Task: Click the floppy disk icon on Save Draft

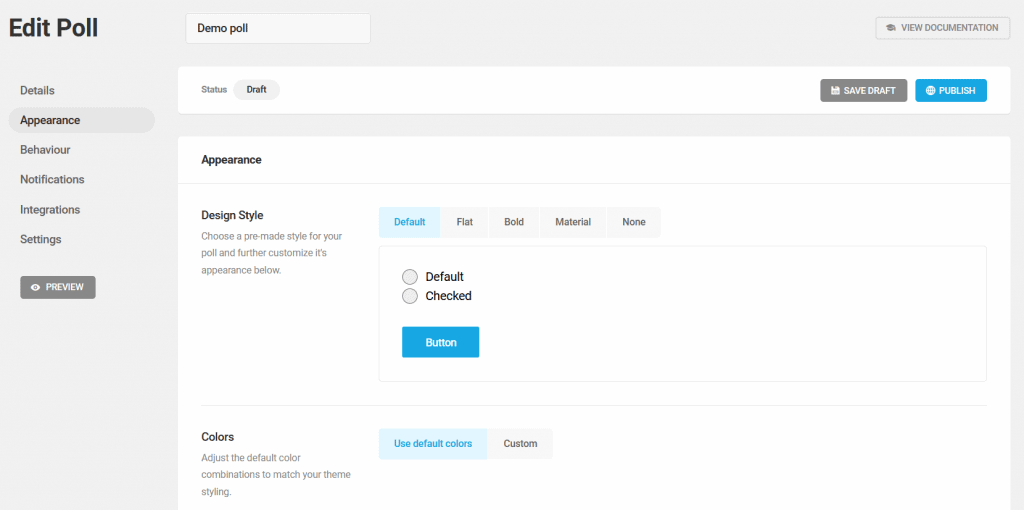Action: tap(835, 91)
